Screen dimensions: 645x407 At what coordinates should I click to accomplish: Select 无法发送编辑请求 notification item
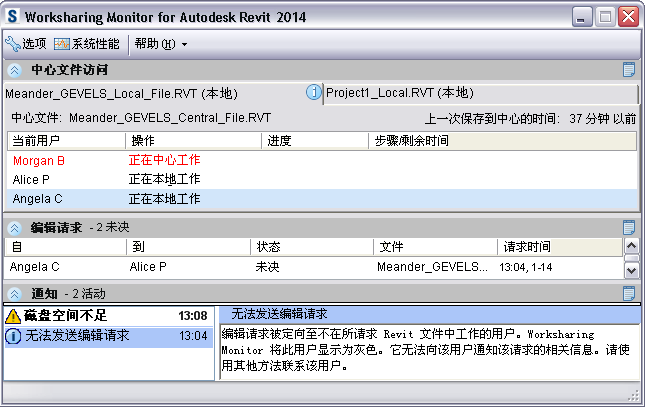coord(109,336)
